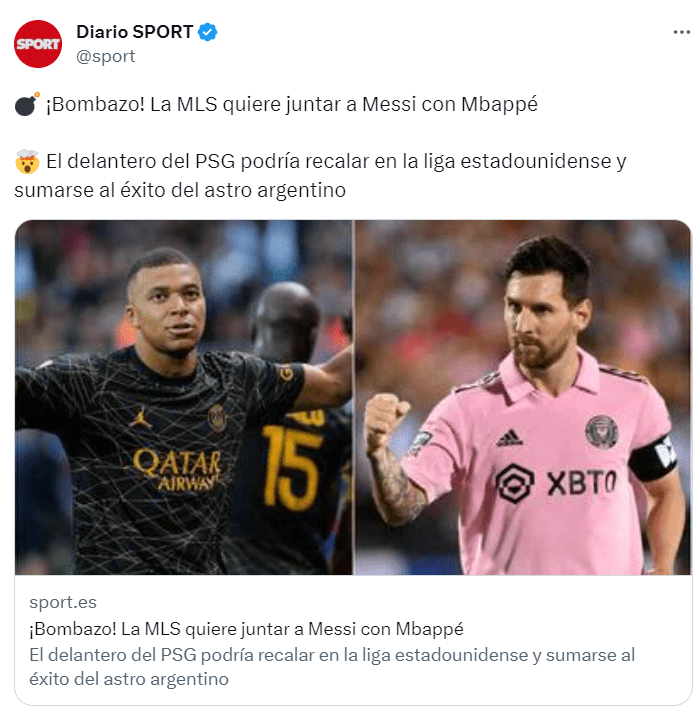Screen dimensions: 700x712
Task: Click the blue verified badge
Action: (x=208, y=32)
